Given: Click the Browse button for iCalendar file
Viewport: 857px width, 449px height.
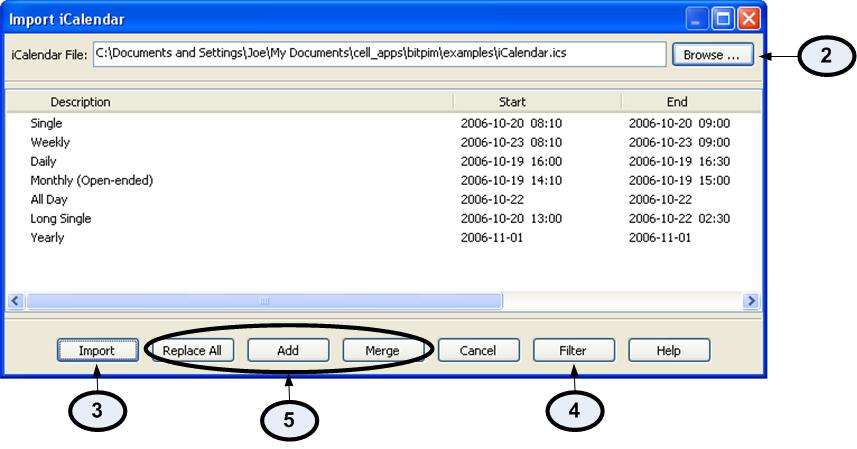Looking at the screenshot, I should tap(713, 55).
